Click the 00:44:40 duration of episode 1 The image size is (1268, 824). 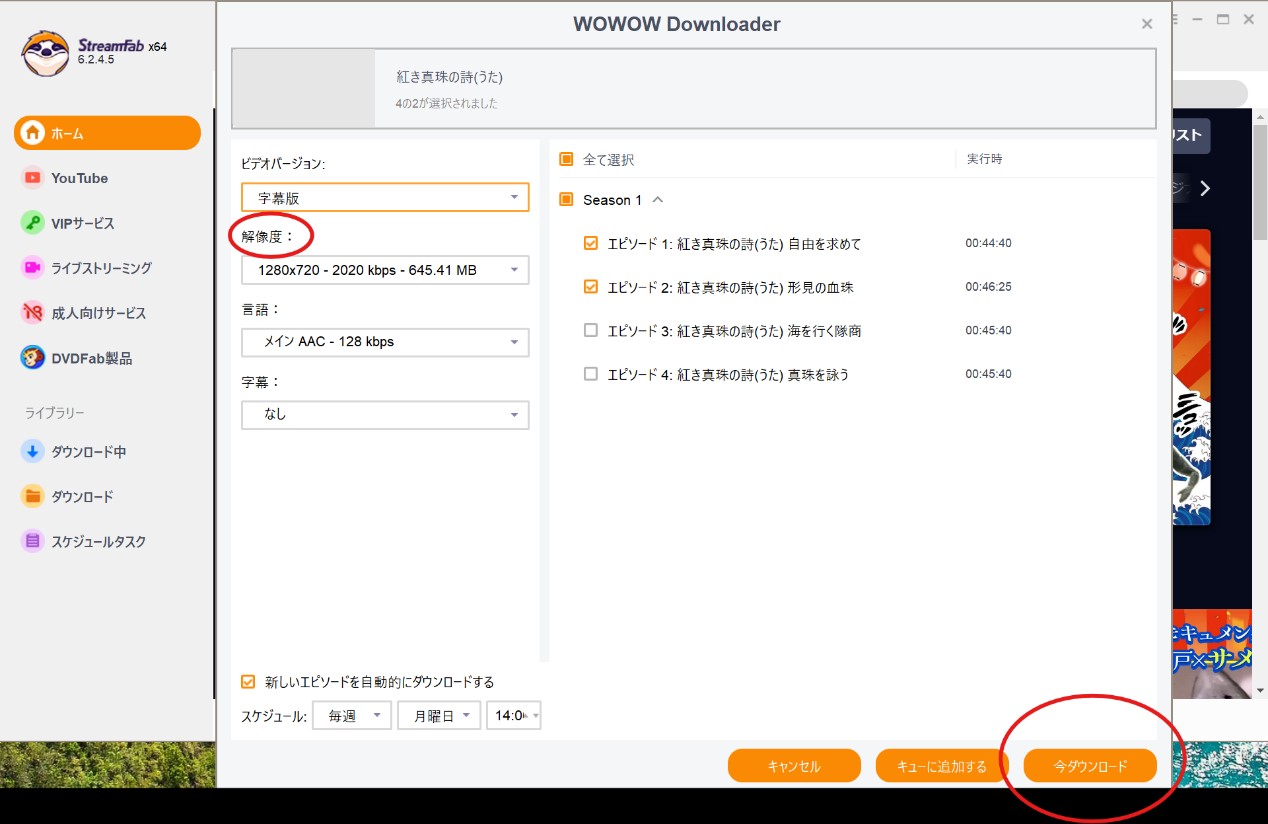[988, 243]
